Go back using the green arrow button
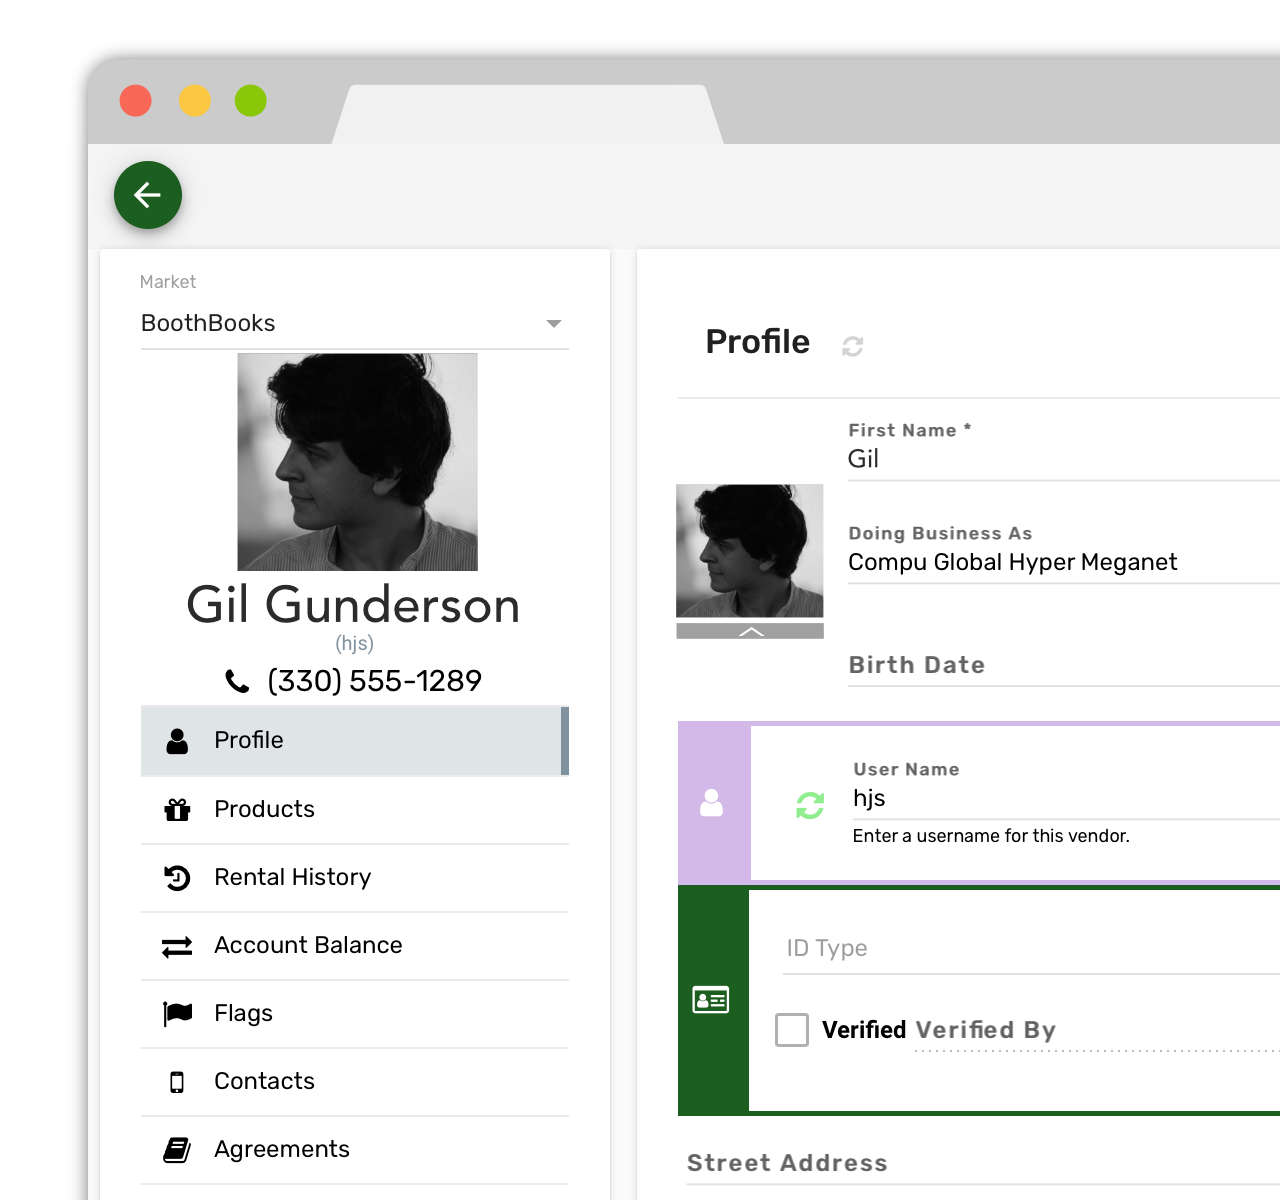 tap(148, 195)
